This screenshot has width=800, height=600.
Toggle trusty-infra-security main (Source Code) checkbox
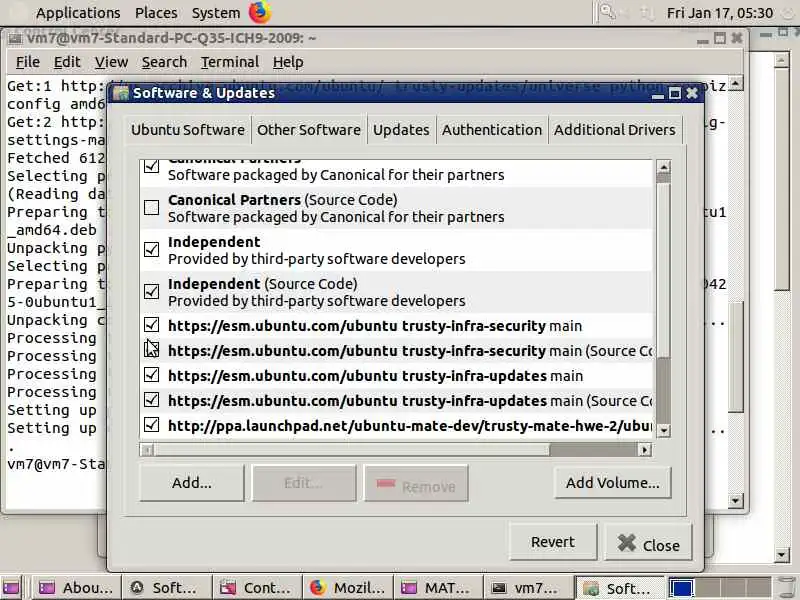pyautogui.click(x=152, y=350)
